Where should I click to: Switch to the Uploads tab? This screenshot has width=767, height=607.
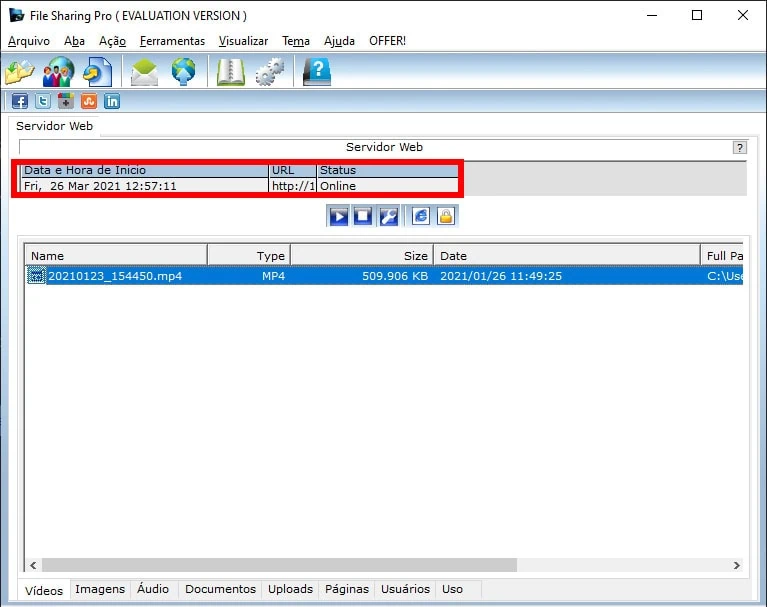coord(290,589)
